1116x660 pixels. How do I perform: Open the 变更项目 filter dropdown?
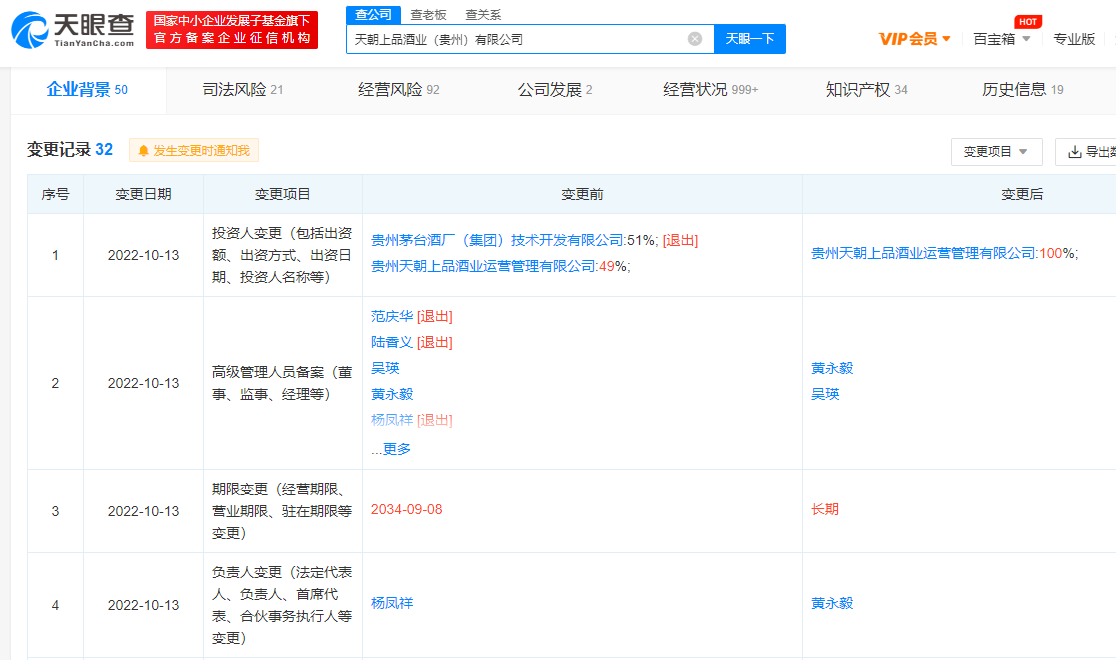tap(996, 152)
